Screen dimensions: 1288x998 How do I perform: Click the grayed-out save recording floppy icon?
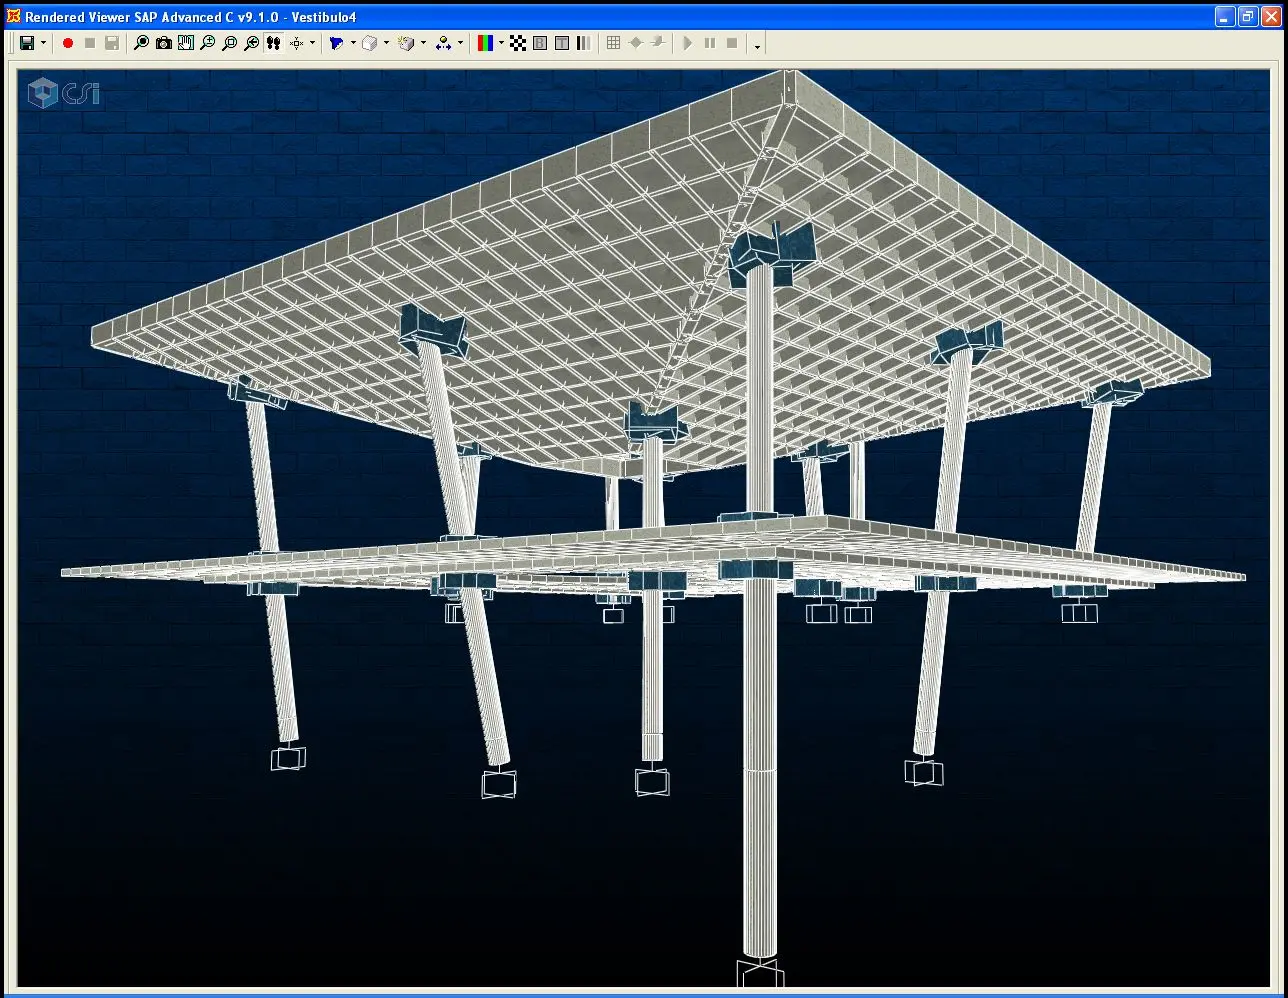(x=112, y=43)
